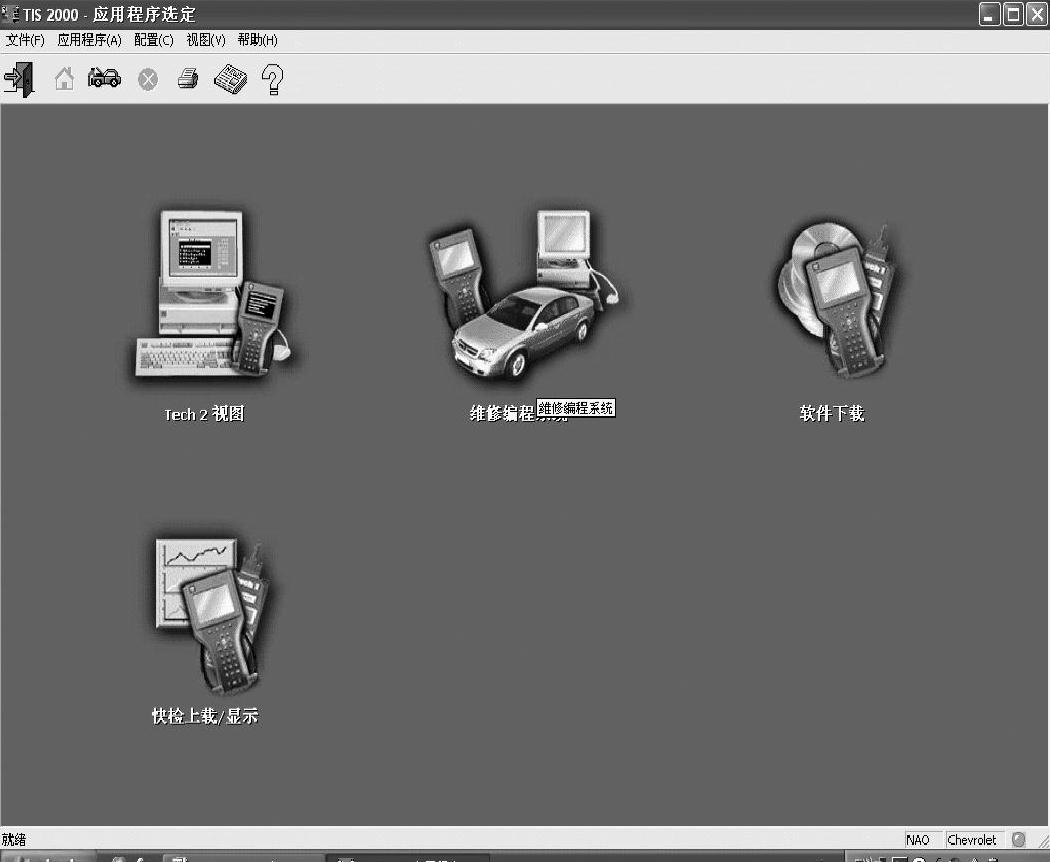1050x862 pixels.
Task: Open the 配置(C) menu
Action: click(x=153, y=40)
